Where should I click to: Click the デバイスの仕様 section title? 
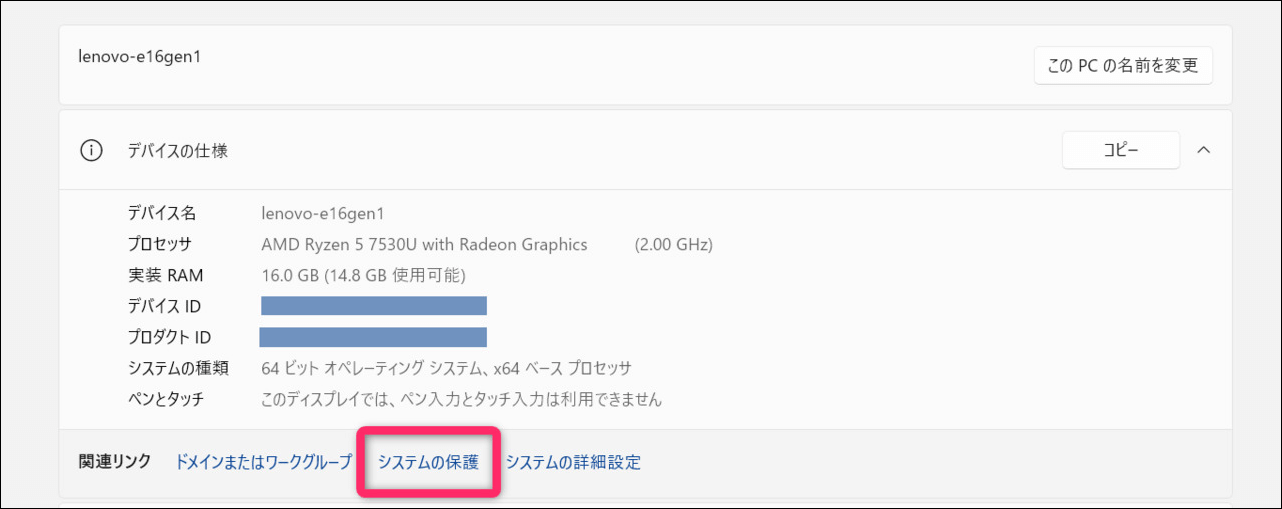pos(177,151)
